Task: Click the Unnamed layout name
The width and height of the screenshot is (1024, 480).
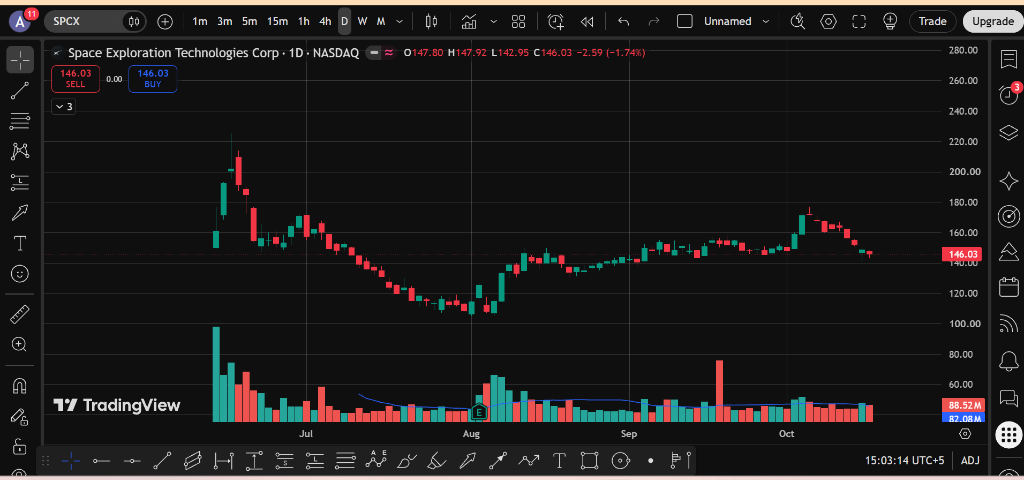Action: 728,22
